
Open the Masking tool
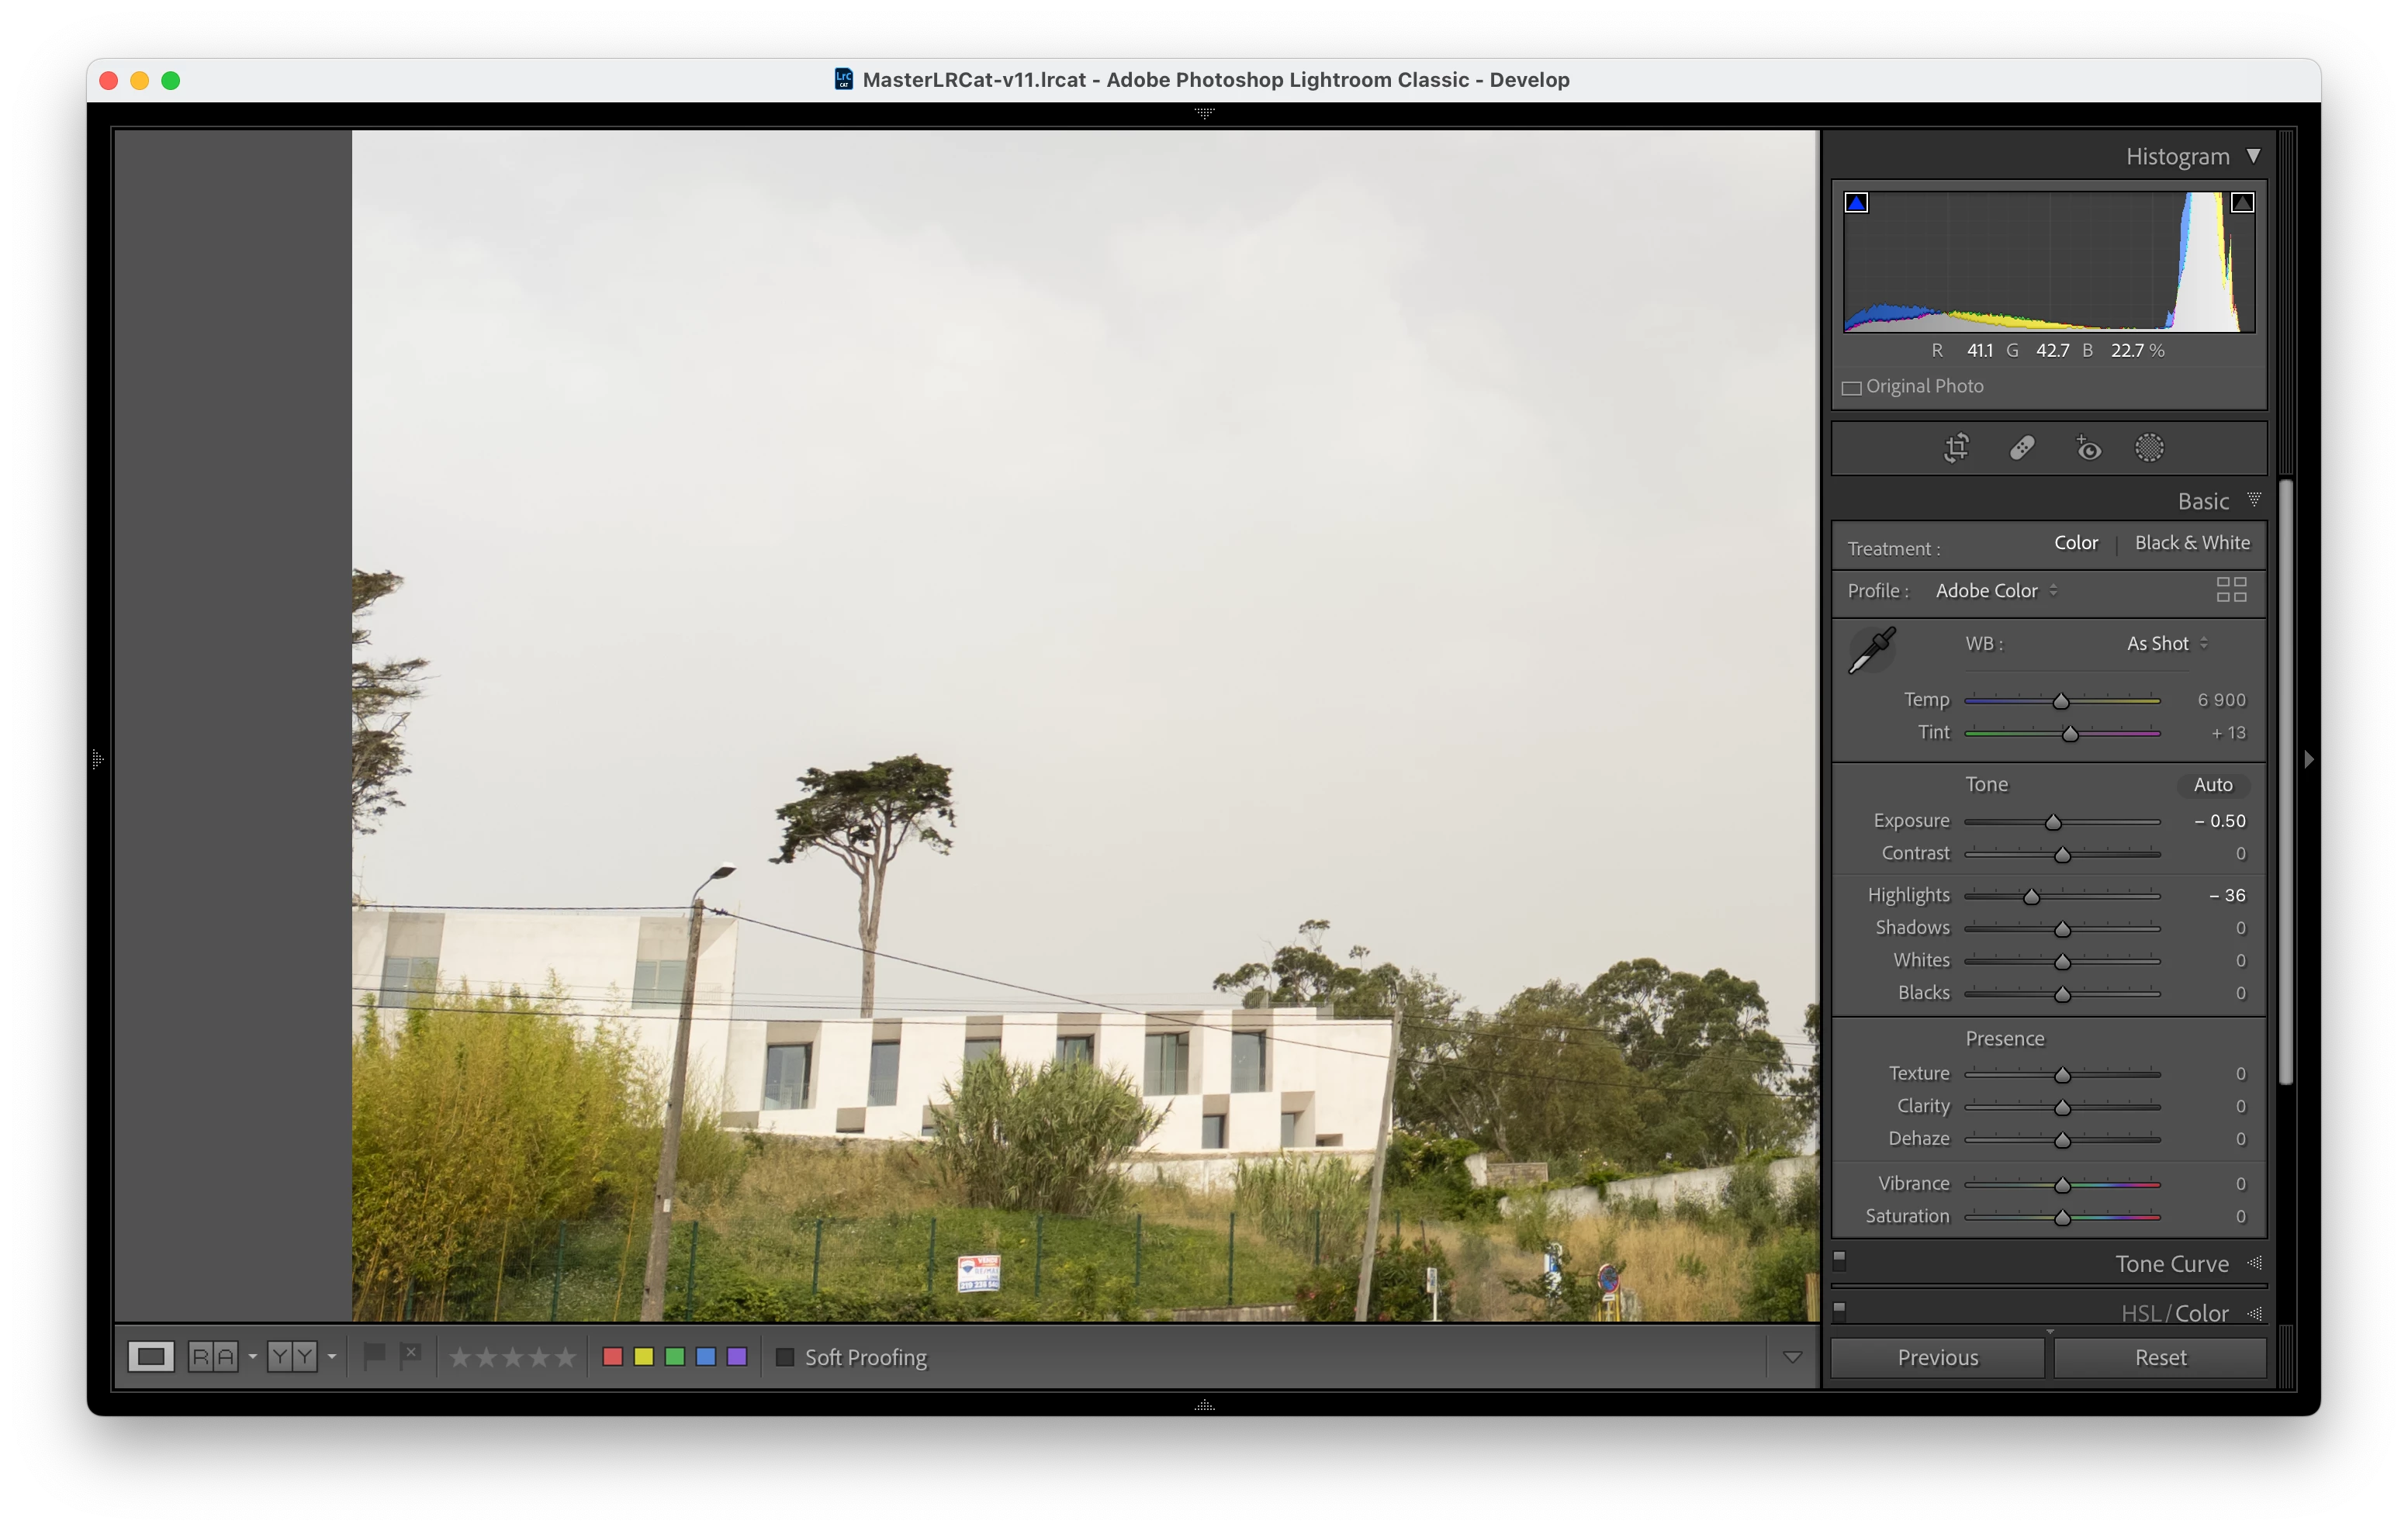point(2149,448)
